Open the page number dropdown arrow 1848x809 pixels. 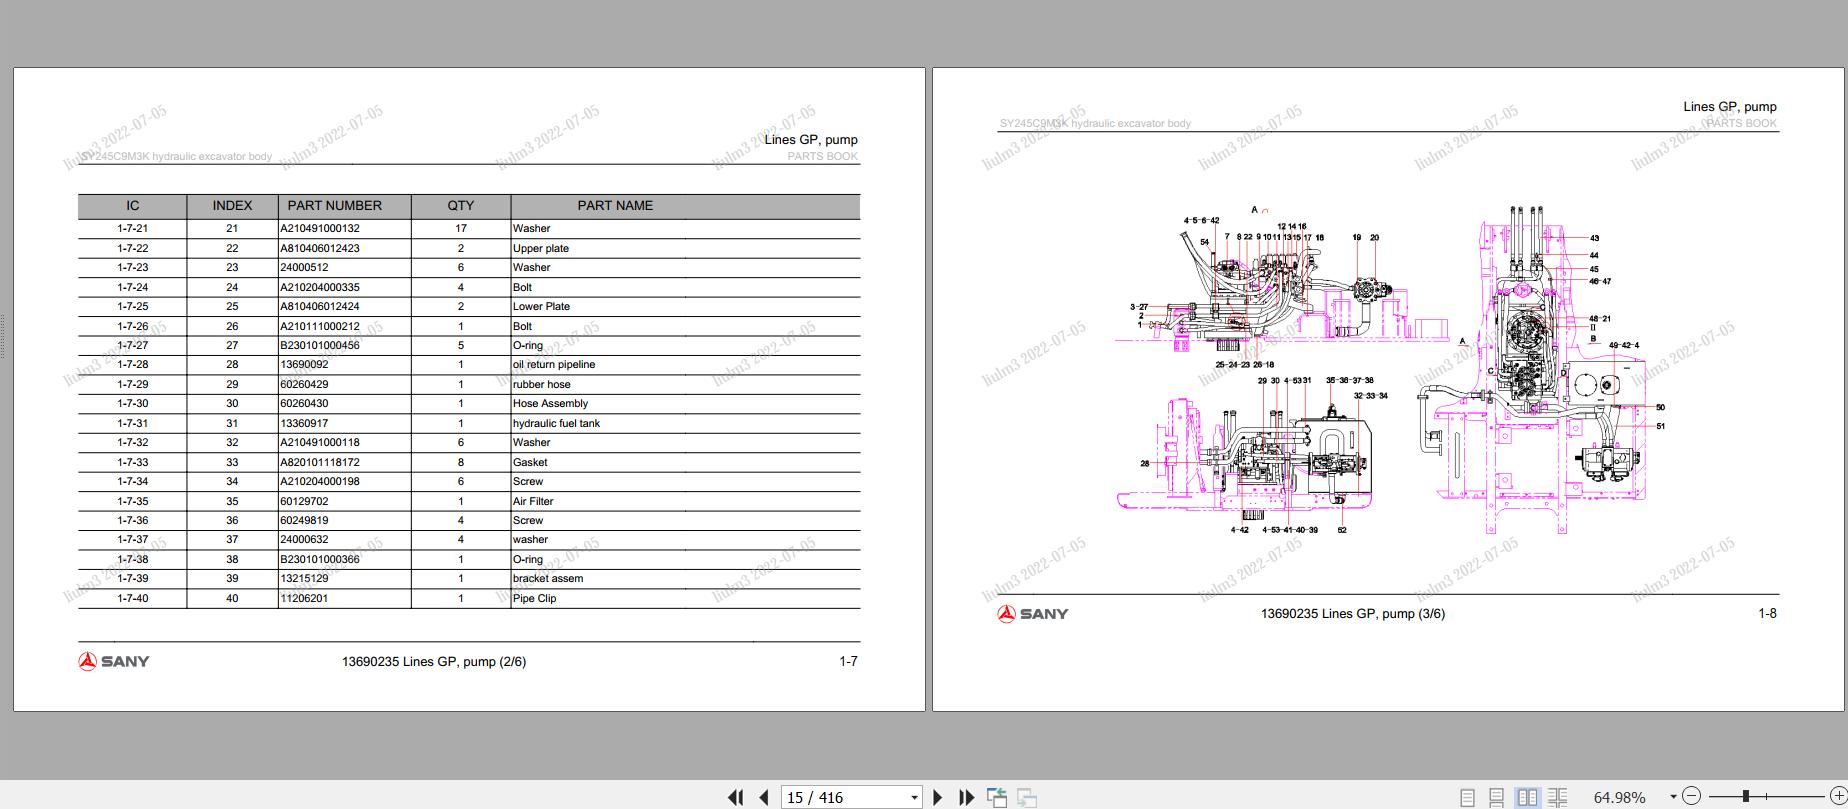914,797
